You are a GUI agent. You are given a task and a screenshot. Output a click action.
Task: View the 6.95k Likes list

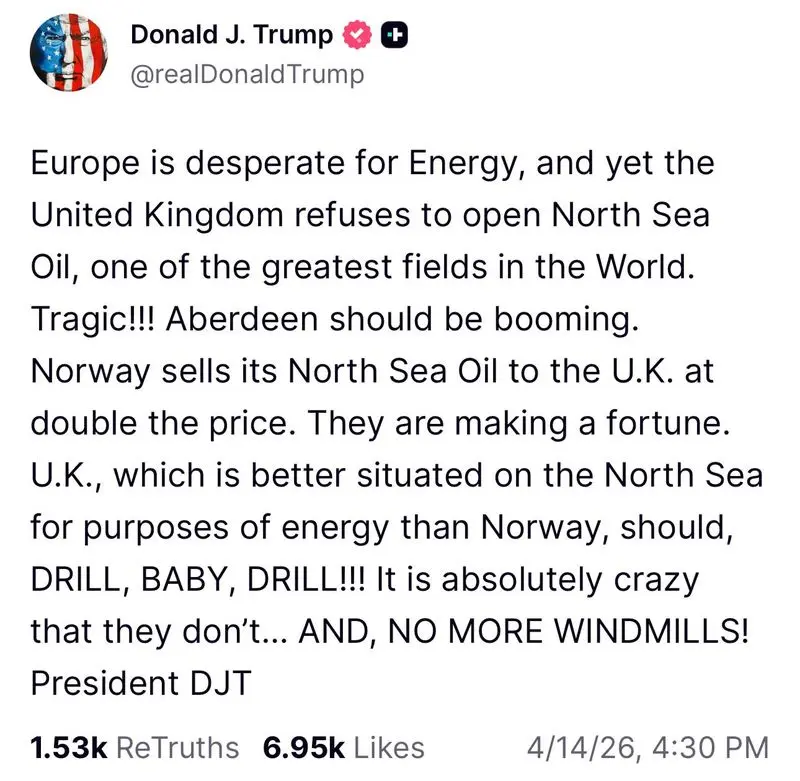click(x=343, y=747)
